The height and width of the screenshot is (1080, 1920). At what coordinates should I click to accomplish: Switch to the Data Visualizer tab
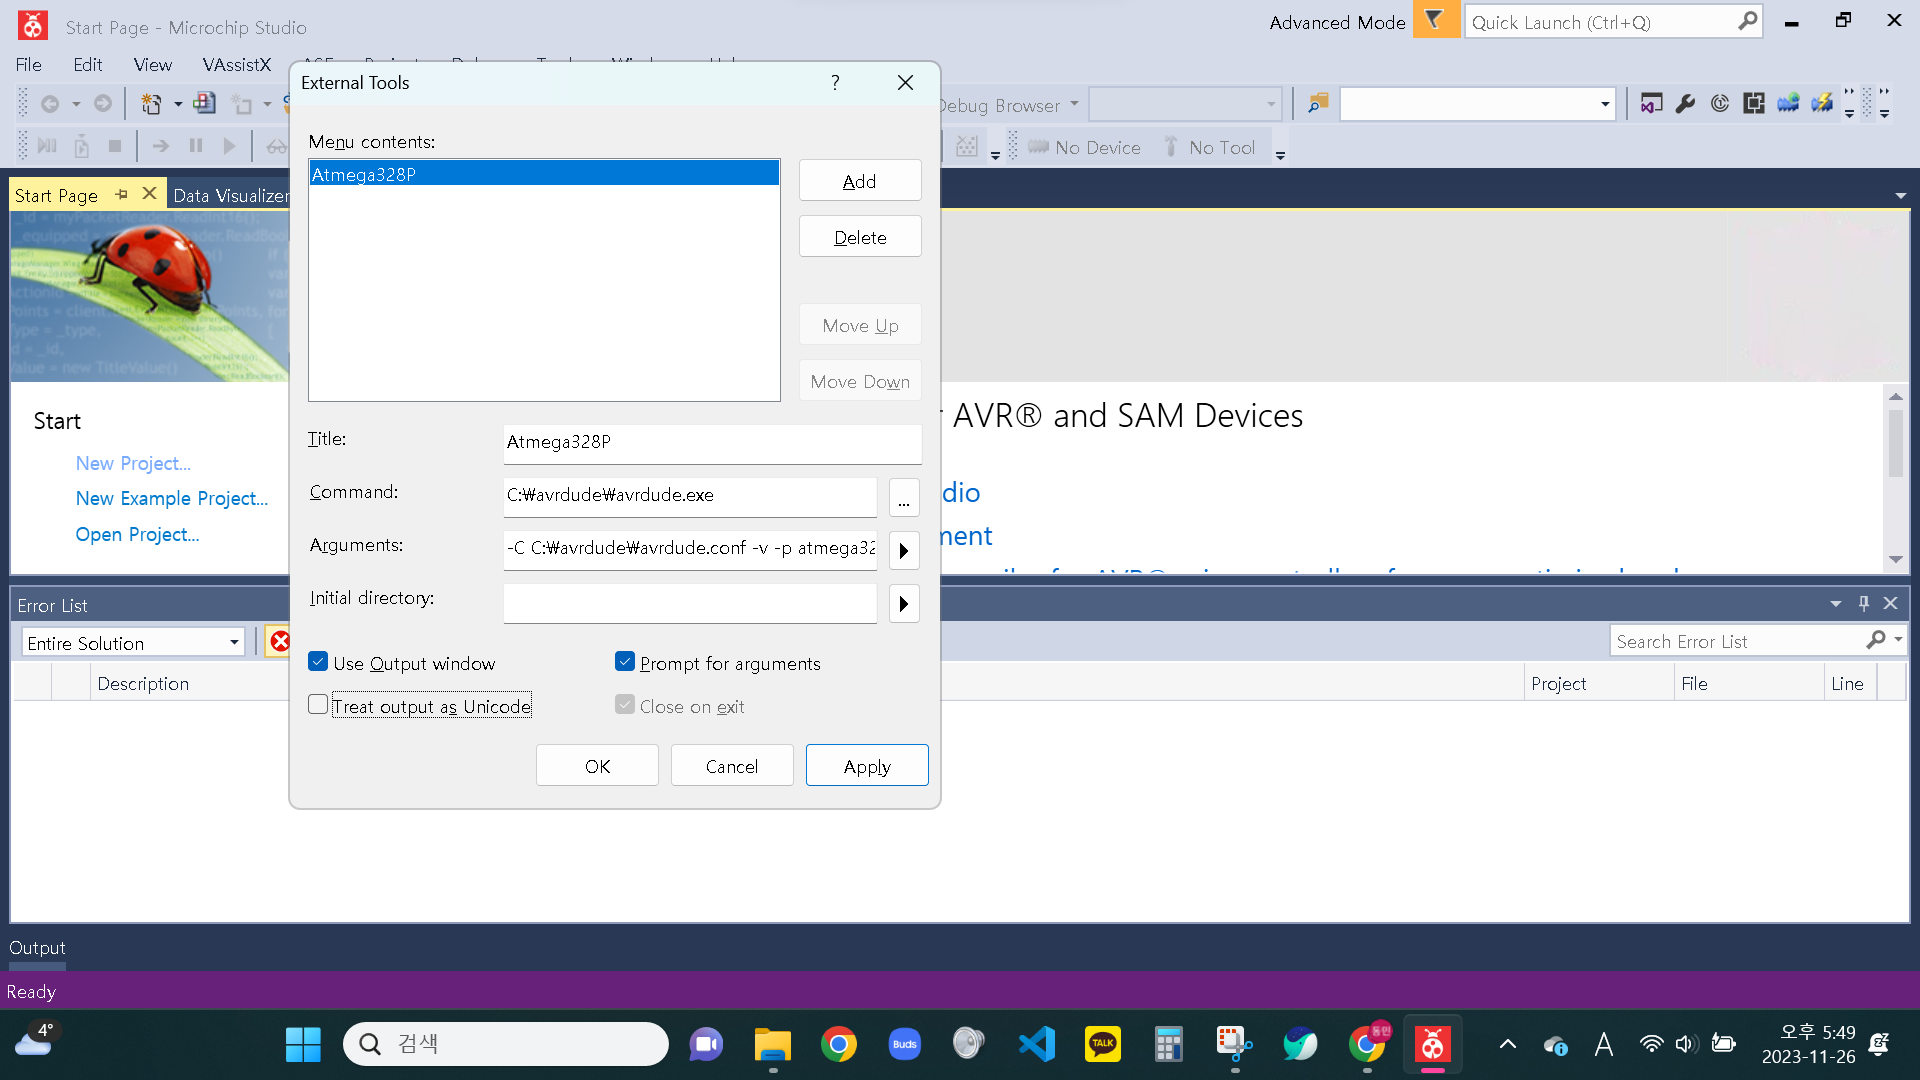[231, 196]
